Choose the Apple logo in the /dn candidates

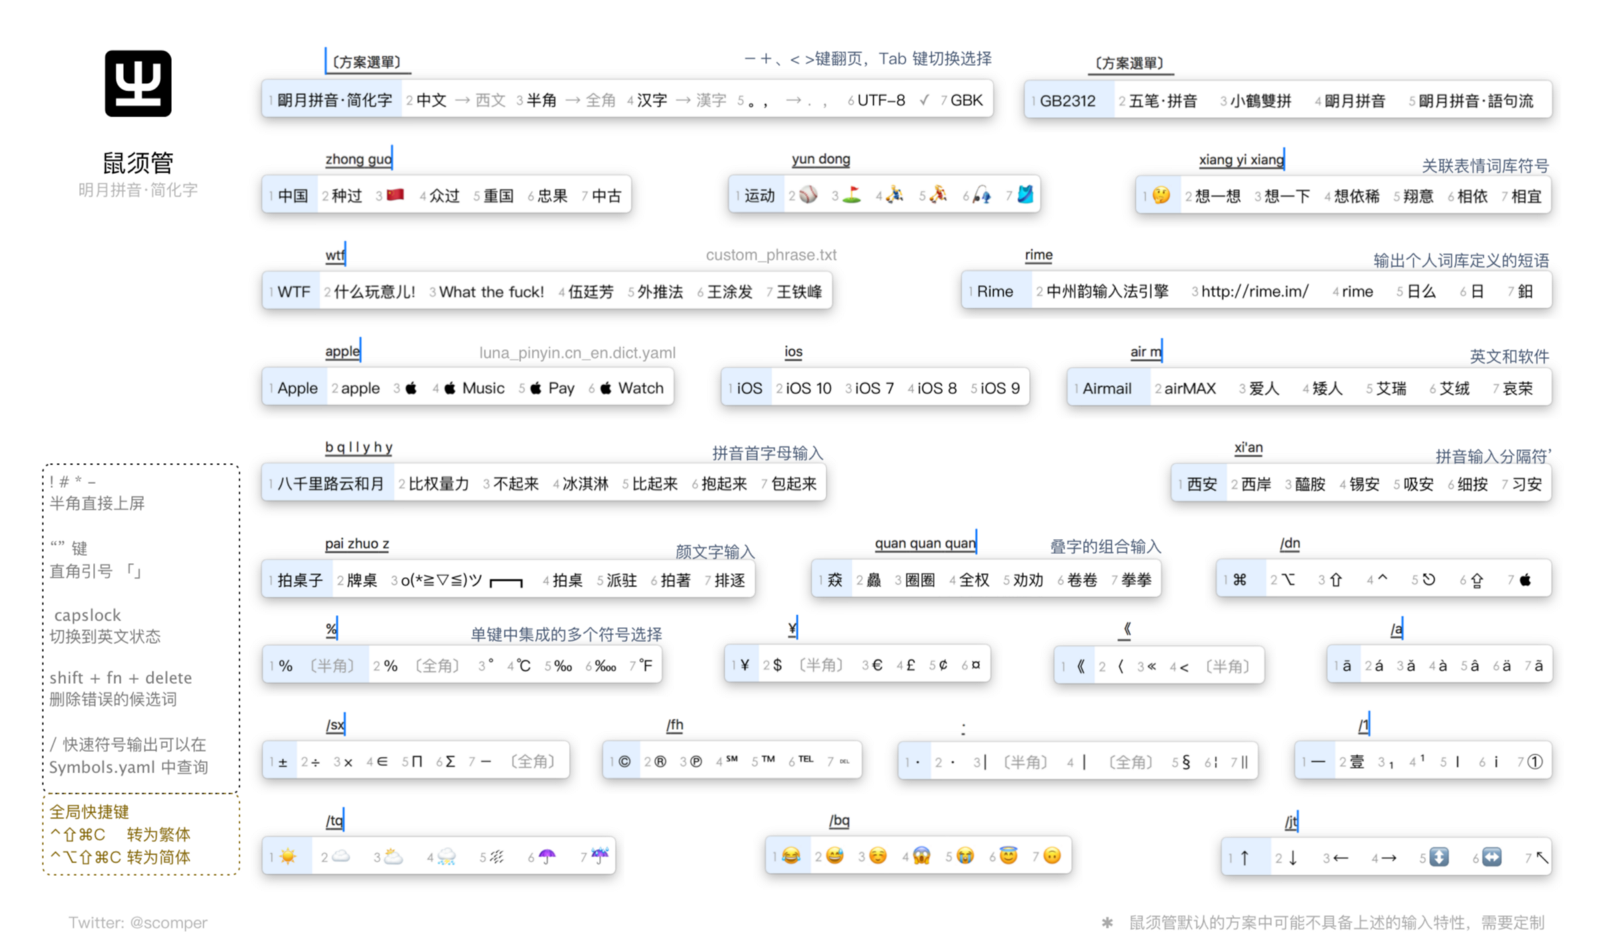[1525, 580]
